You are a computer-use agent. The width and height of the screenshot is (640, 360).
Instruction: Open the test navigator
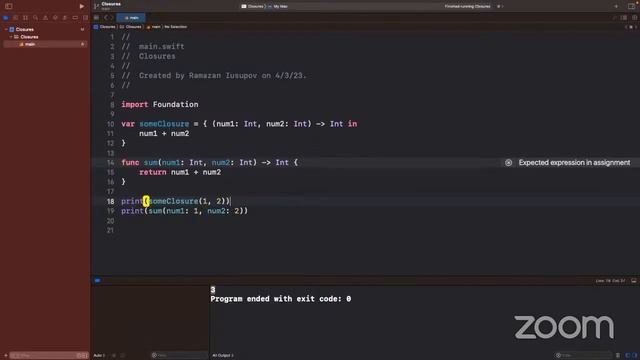click(55, 18)
